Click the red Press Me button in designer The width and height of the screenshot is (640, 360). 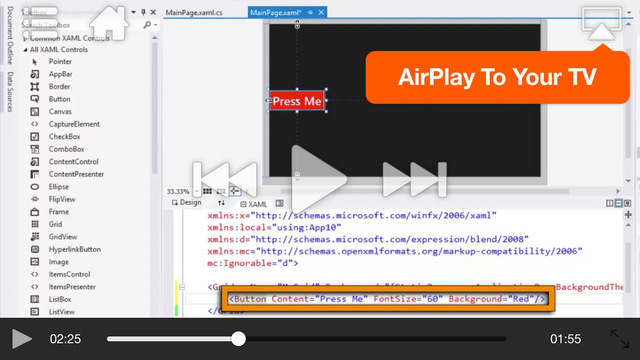[x=297, y=101]
